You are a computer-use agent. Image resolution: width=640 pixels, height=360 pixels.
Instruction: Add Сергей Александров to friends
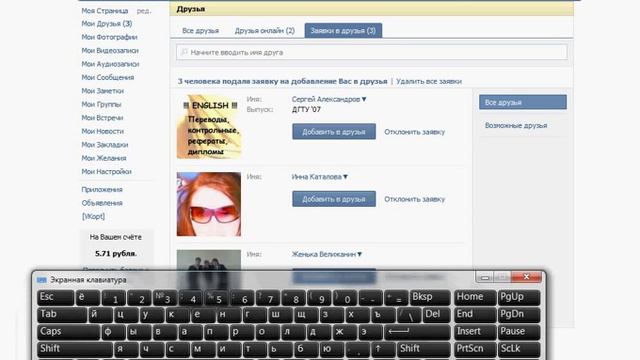pyautogui.click(x=334, y=132)
